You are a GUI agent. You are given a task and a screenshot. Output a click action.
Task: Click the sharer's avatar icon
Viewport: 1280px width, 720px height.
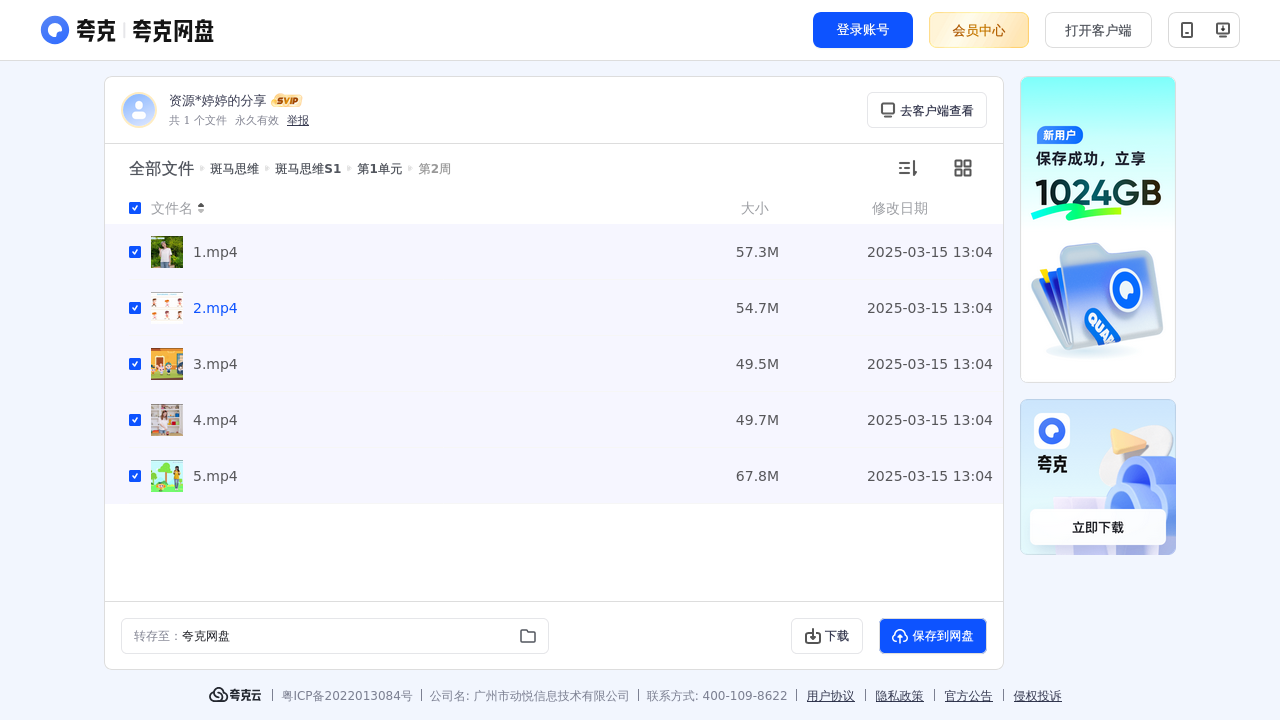click(x=139, y=110)
